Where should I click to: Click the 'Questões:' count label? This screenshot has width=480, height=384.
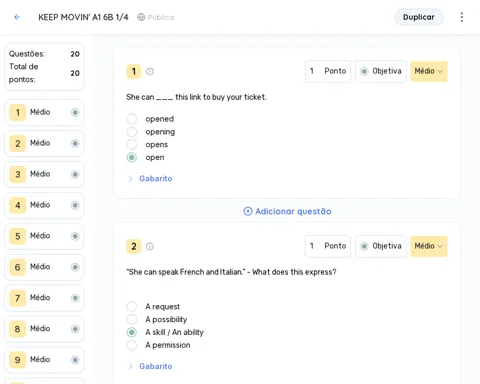[27, 54]
